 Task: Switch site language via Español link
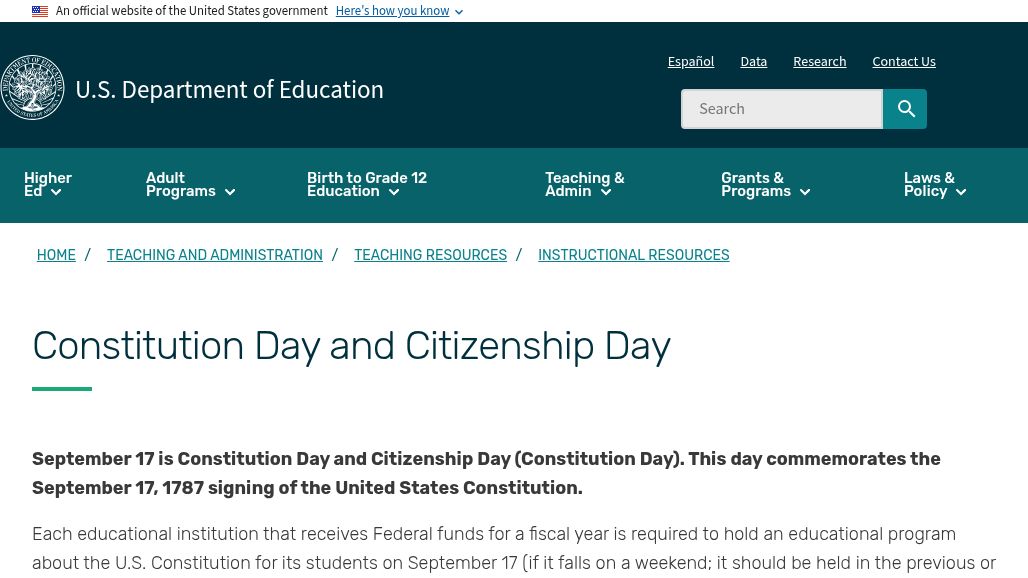690,62
